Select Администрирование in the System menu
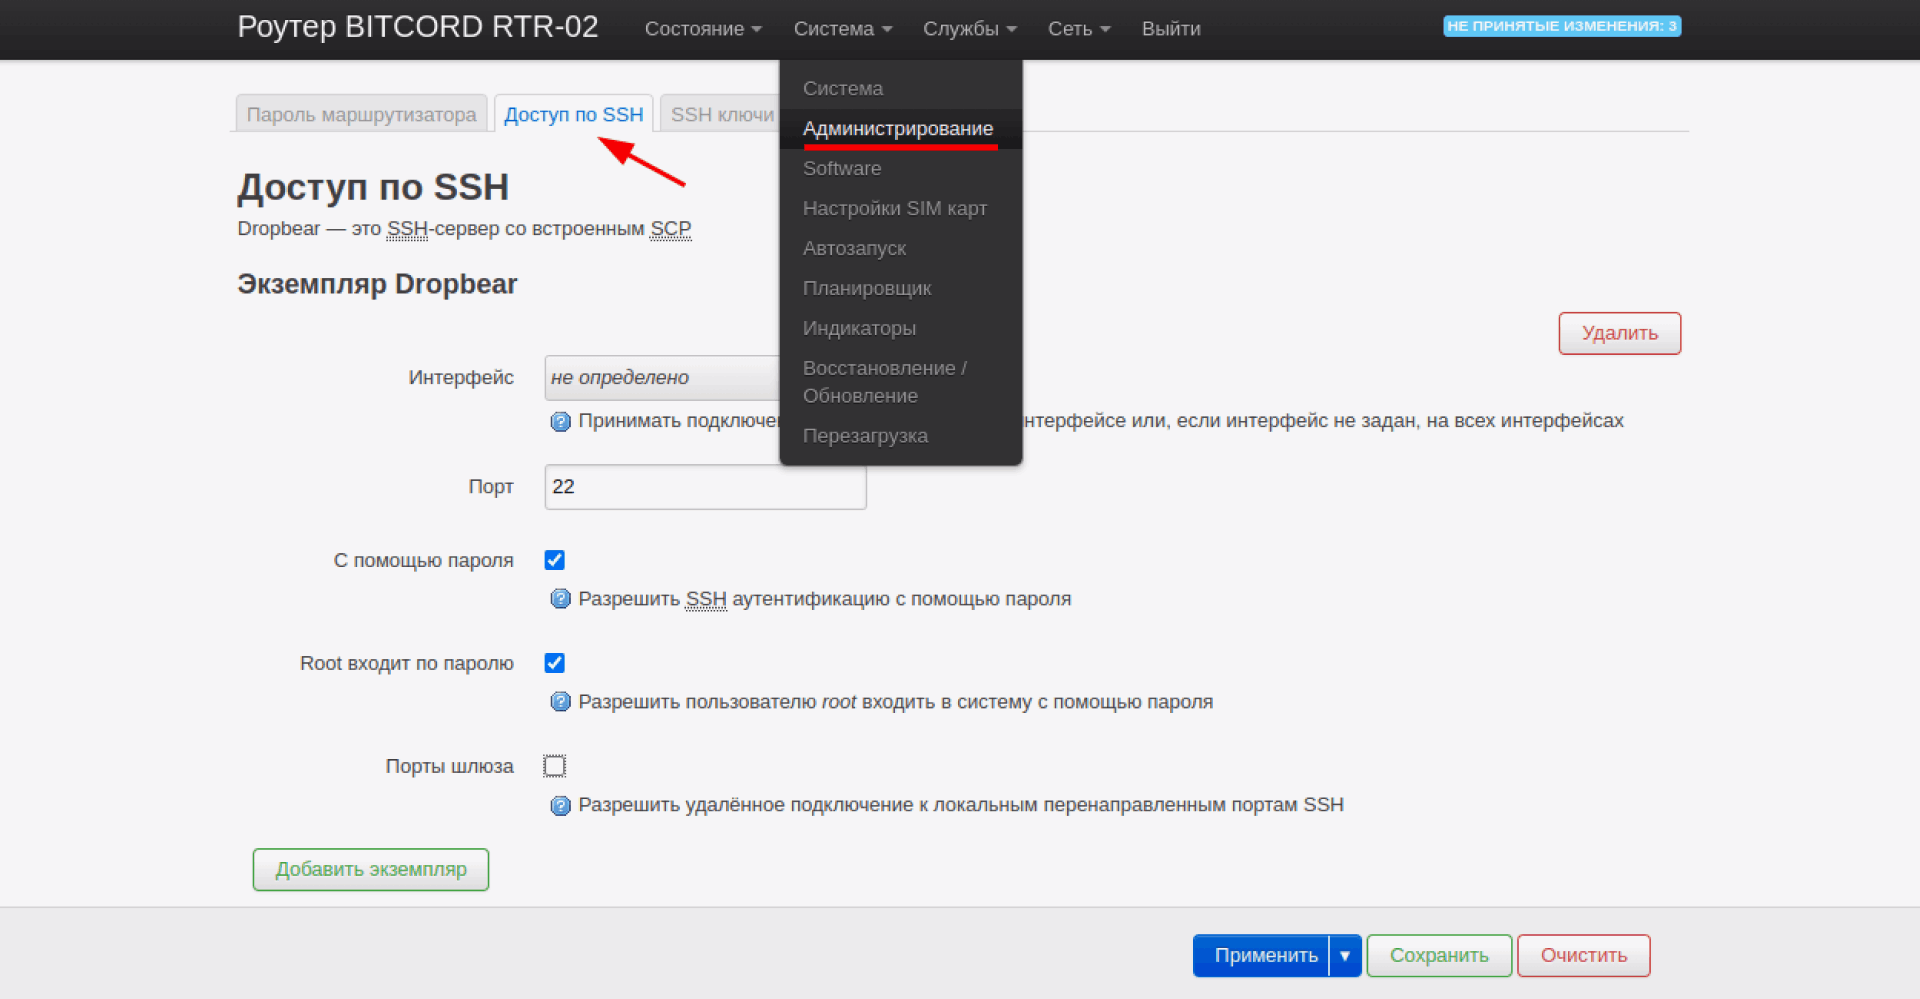1920x999 pixels. pyautogui.click(x=897, y=129)
